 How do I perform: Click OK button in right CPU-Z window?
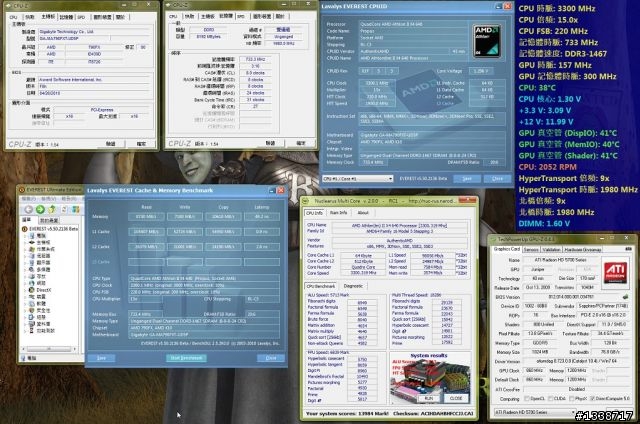(301, 143)
